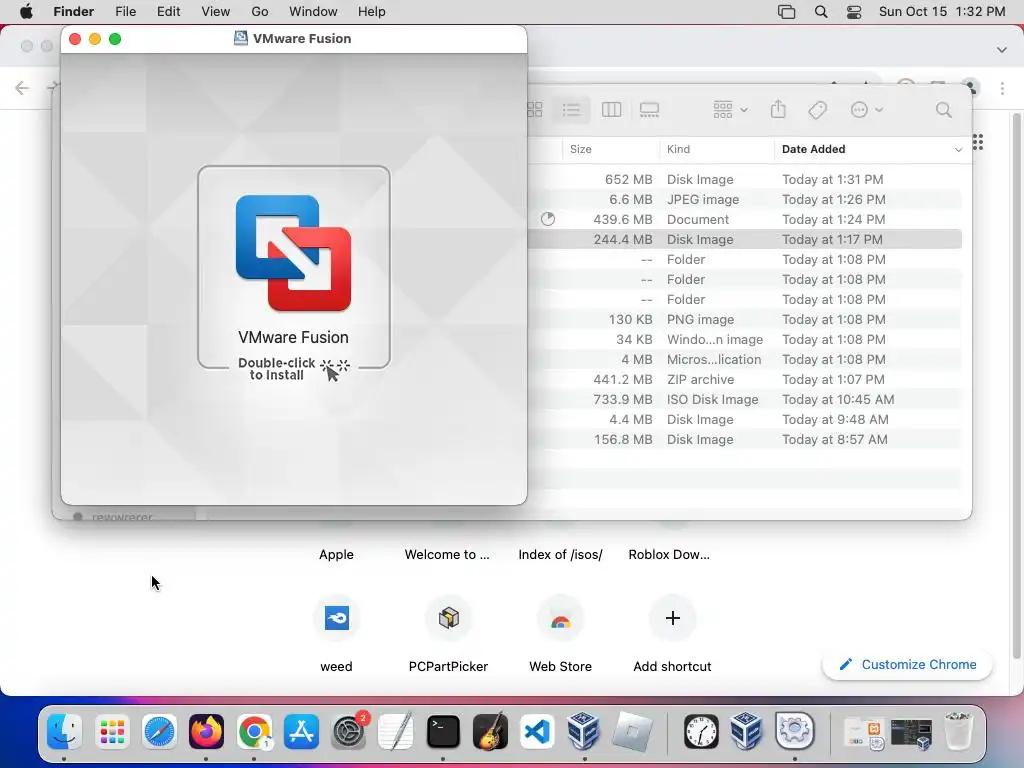Click the Finder edit tags icon

(x=818, y=110)
